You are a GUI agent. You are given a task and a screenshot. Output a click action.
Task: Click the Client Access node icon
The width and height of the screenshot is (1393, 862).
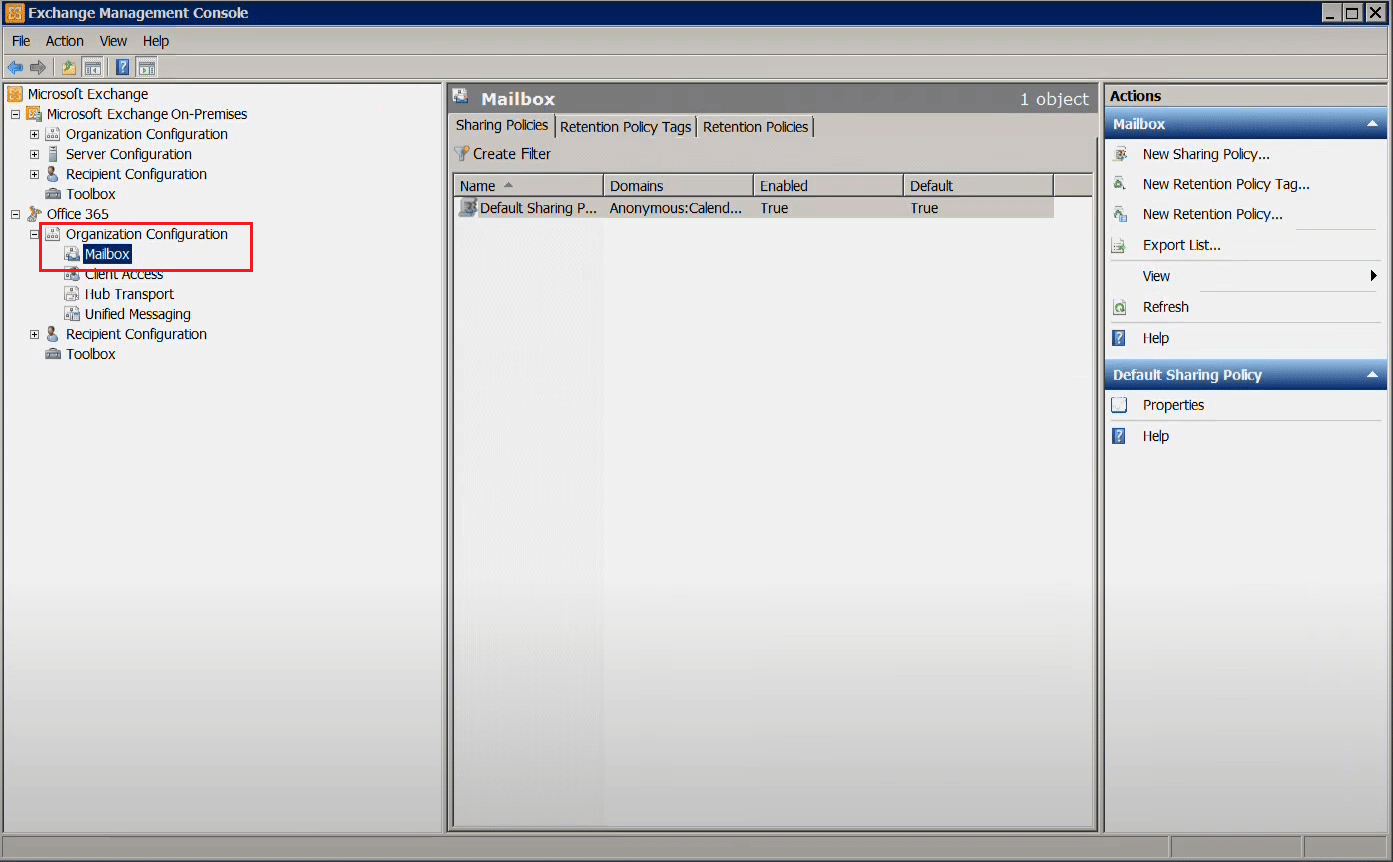pyautogui.click(x=72, y=274)
